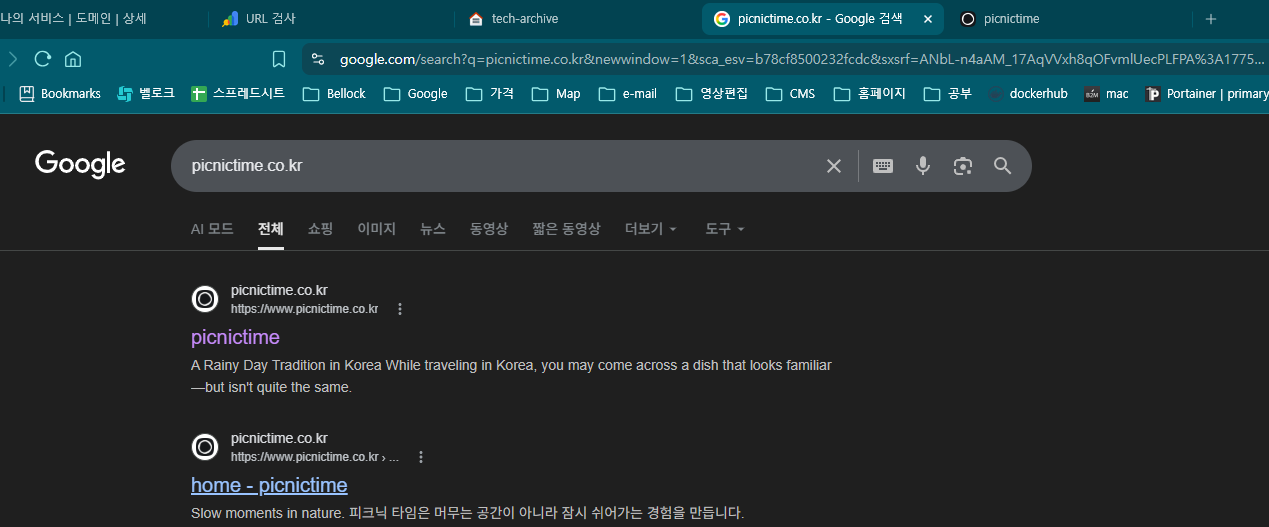Open the "home - picnictime" result link

point(269,485)
